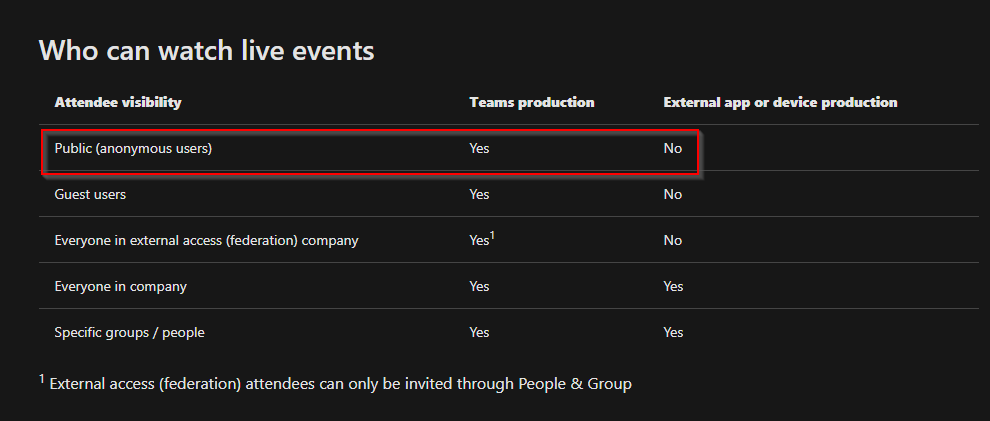Click 'Yes' in the Guest users row

coord(479,194)
